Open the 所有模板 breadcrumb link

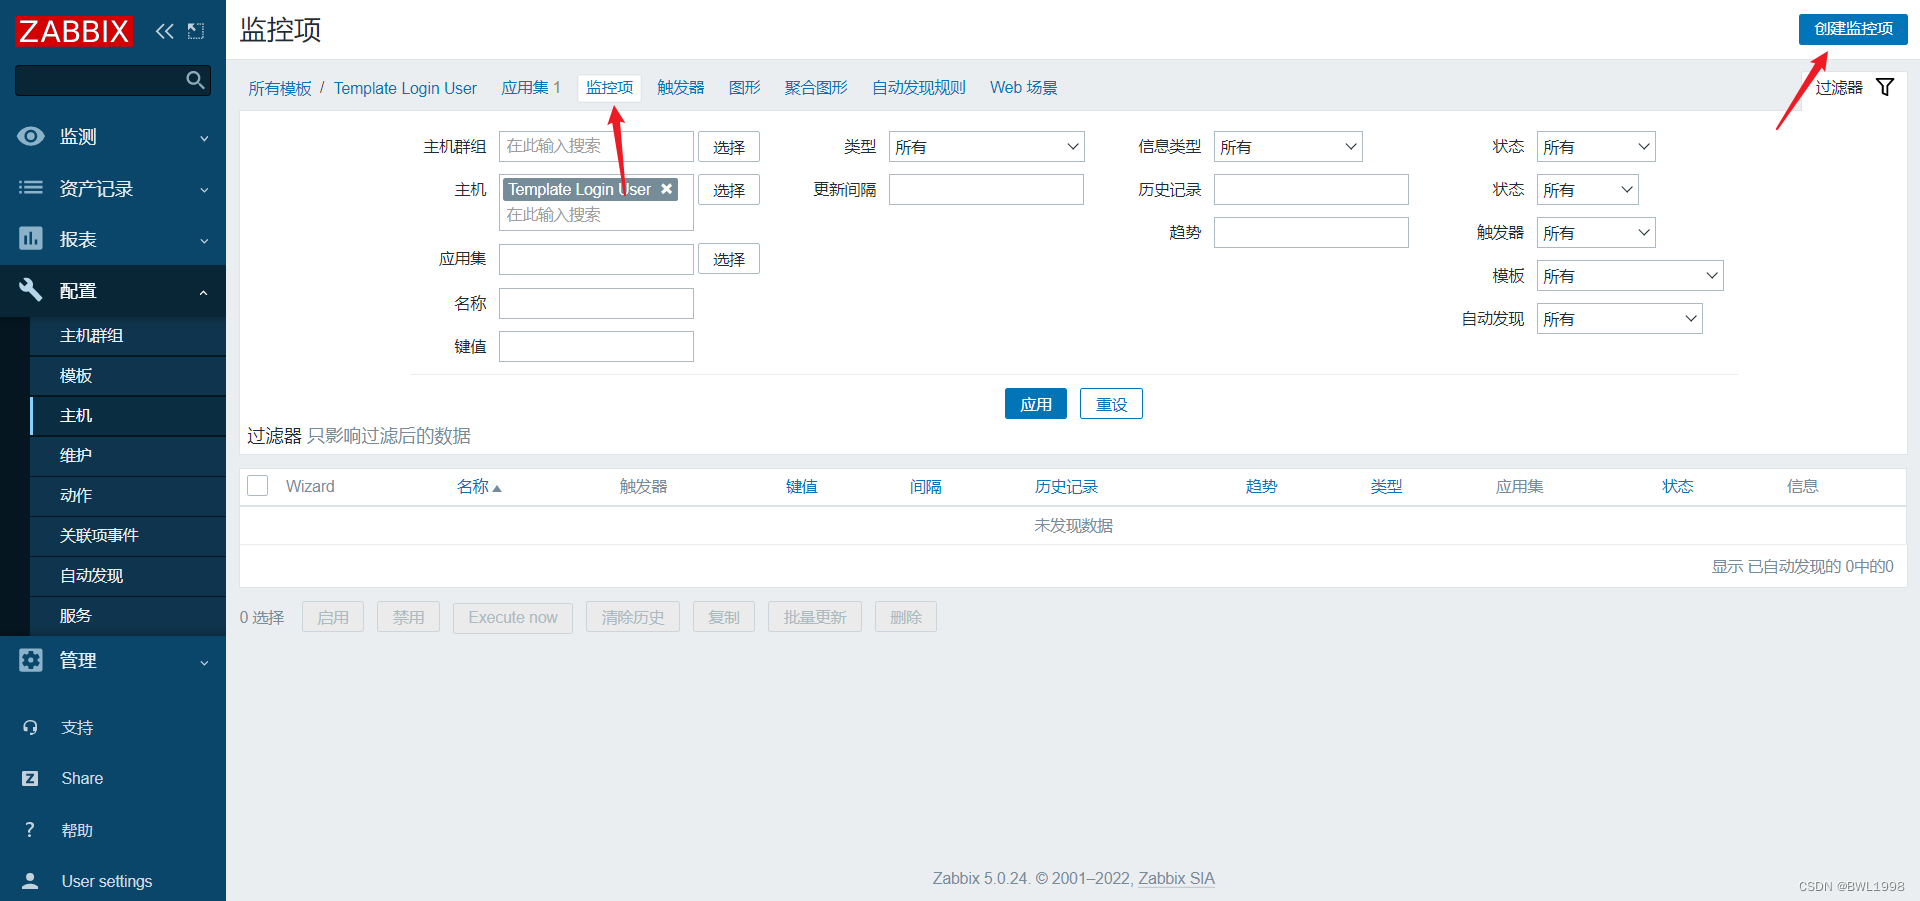[x=280, y=88]
